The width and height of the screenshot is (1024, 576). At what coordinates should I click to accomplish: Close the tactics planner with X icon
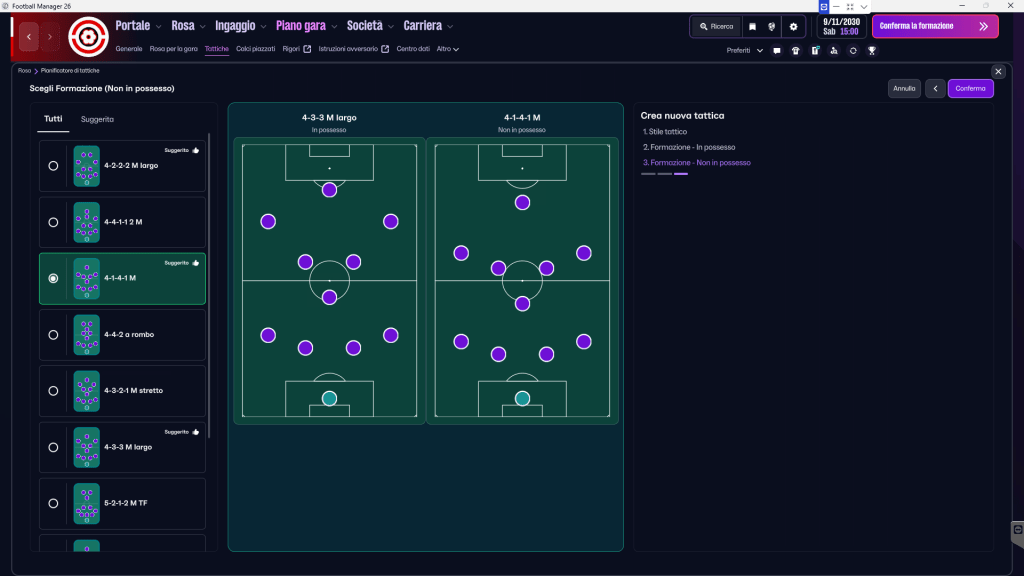click(998, 71)
